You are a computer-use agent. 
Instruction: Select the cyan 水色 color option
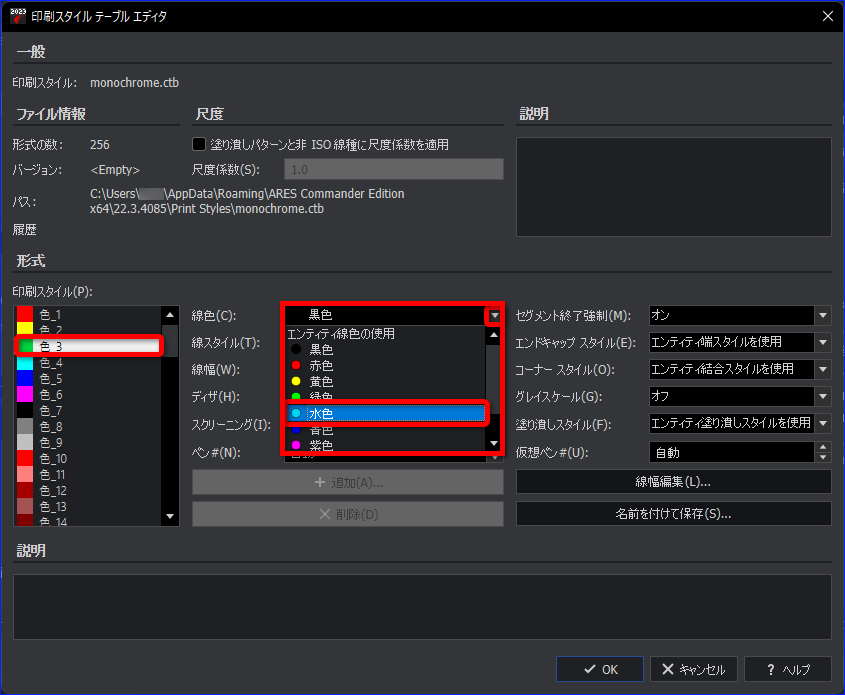(x=386, y=413)
